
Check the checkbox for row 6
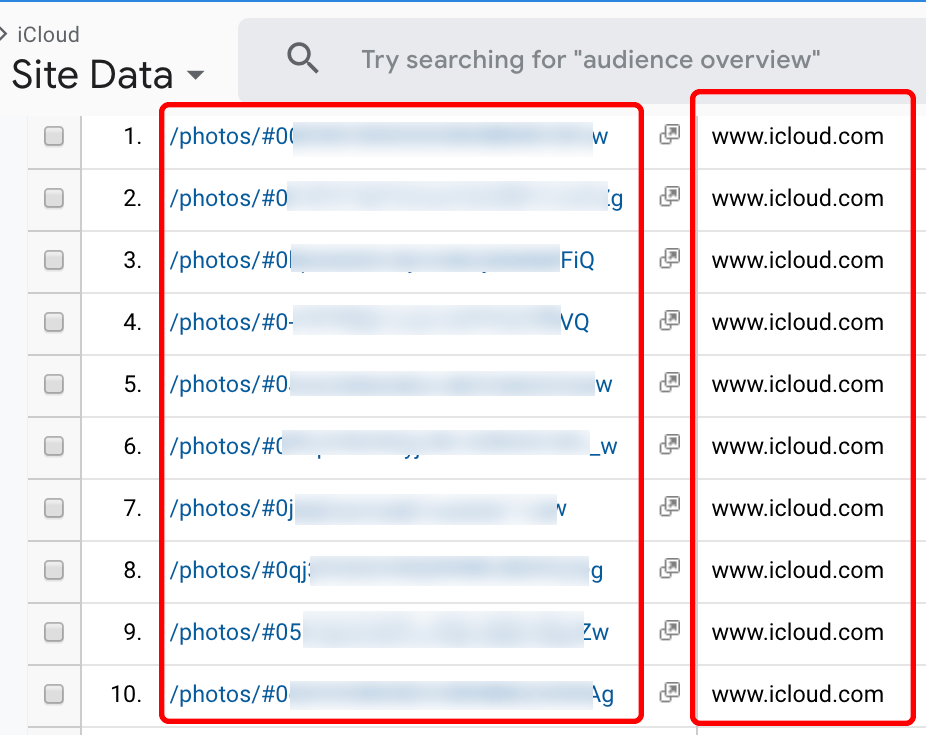click(54, 446)
